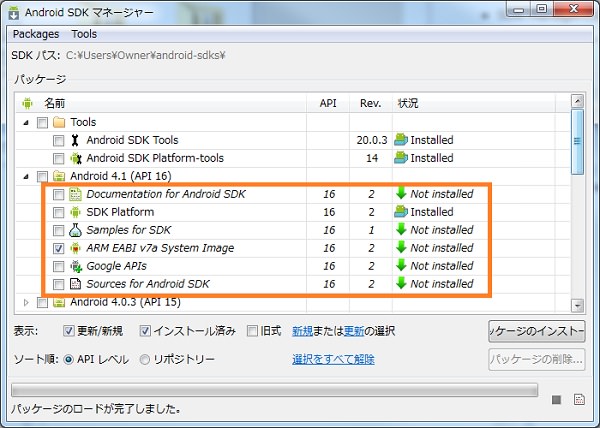Click the Not installed arrow for Sources for Android SDK
The image size is (600, 428).
tap(401, 283)
